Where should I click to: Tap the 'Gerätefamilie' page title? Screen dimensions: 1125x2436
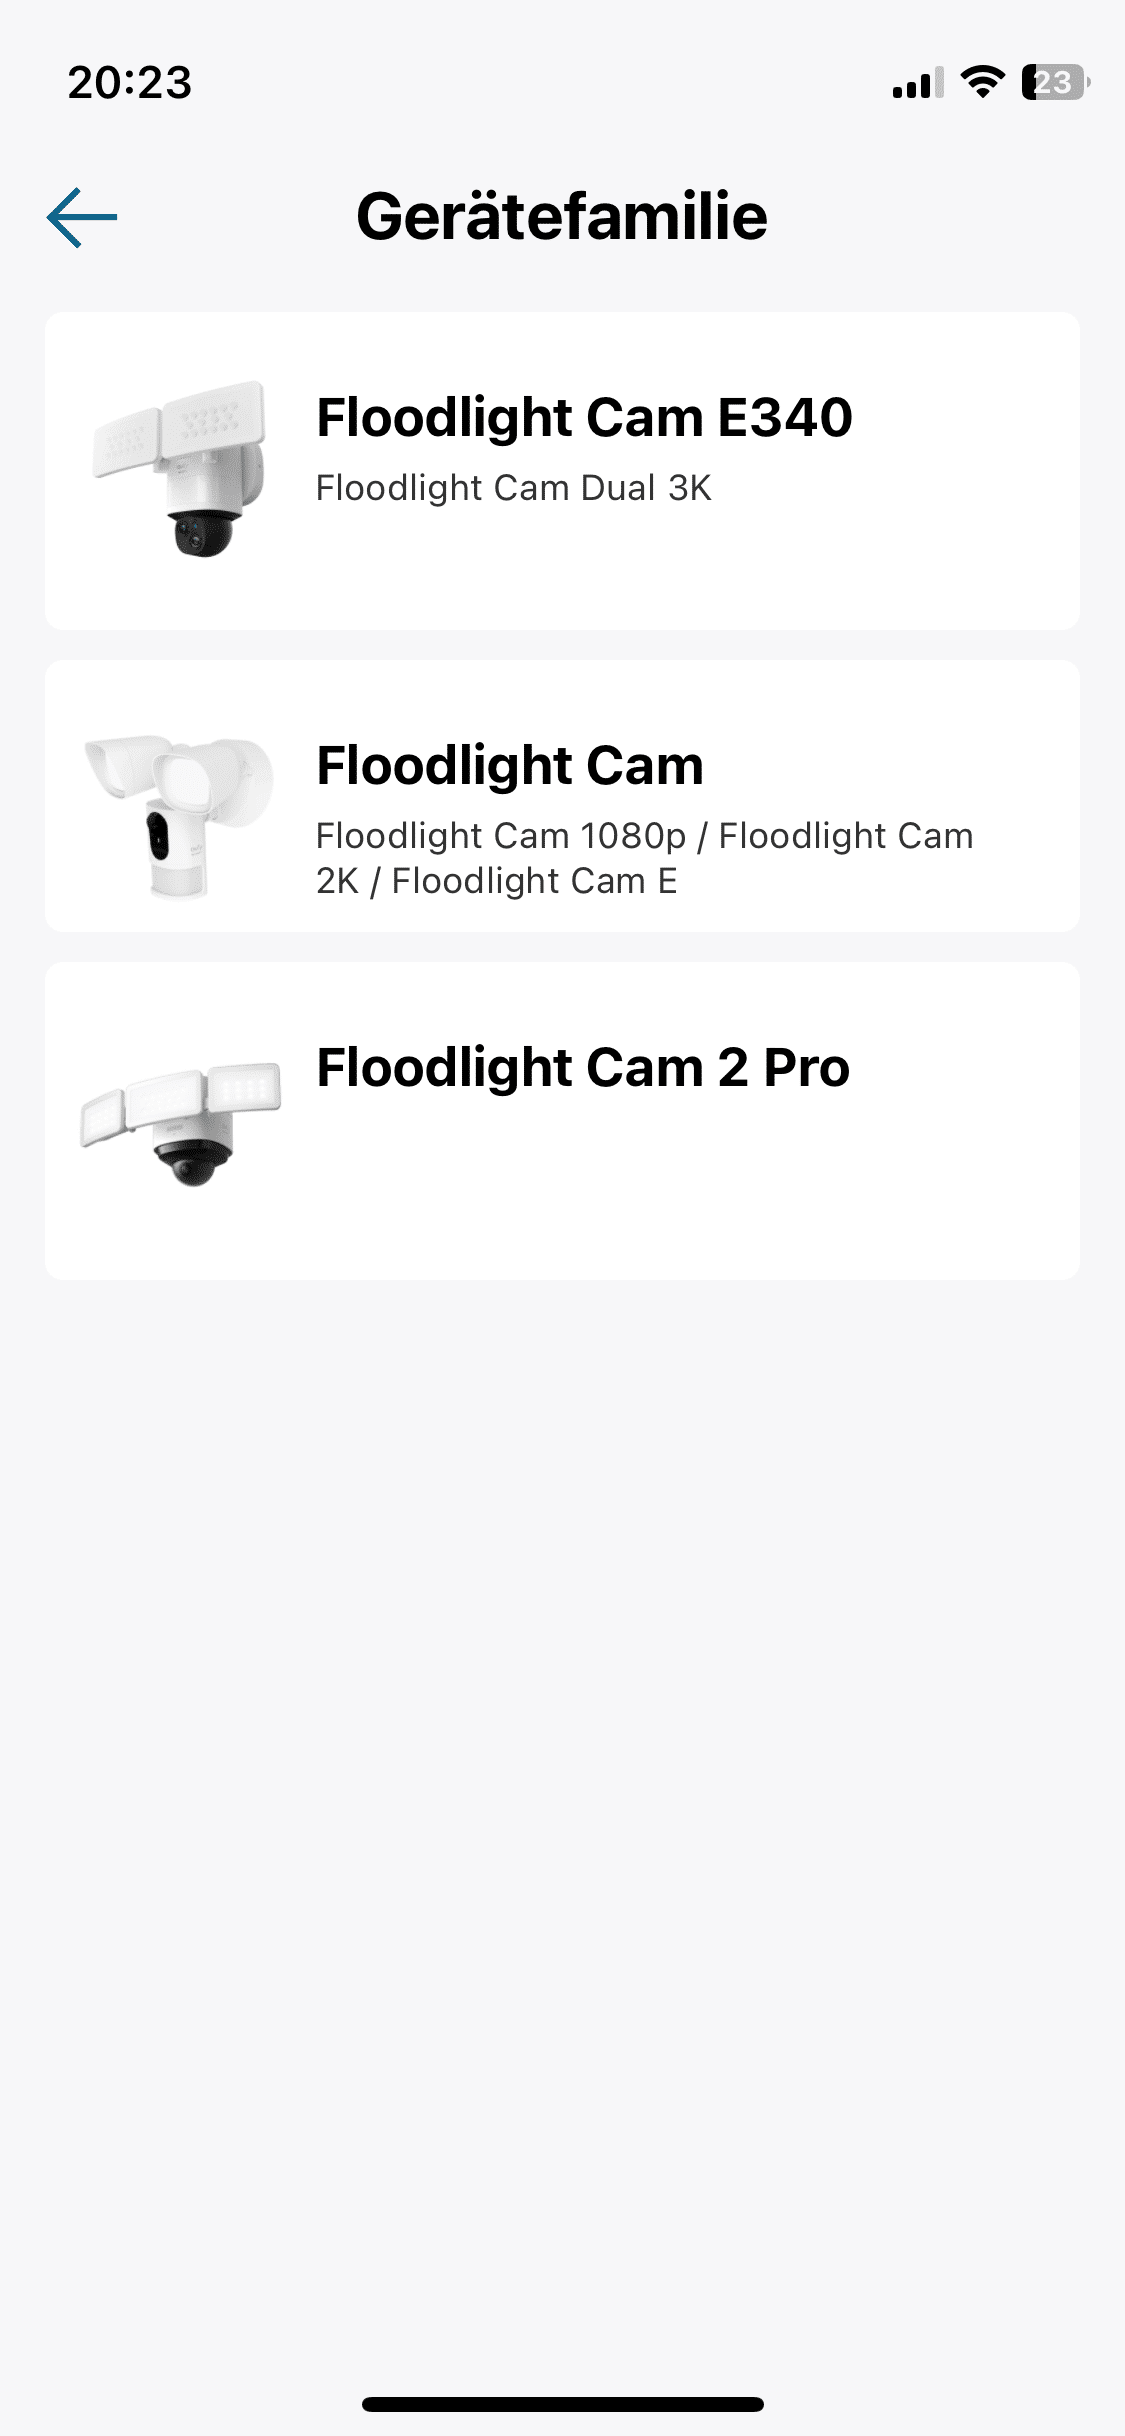tap(562, 217)
